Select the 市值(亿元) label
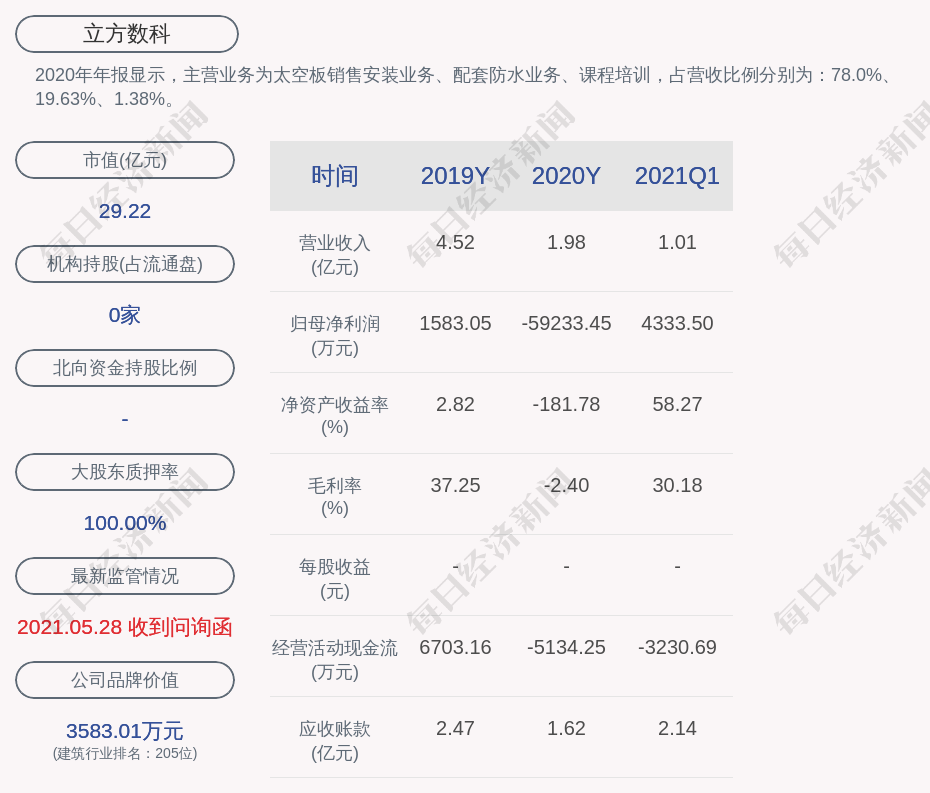Image resolution: width=930 pixels, height=793 pixels. tap(125, 160)
